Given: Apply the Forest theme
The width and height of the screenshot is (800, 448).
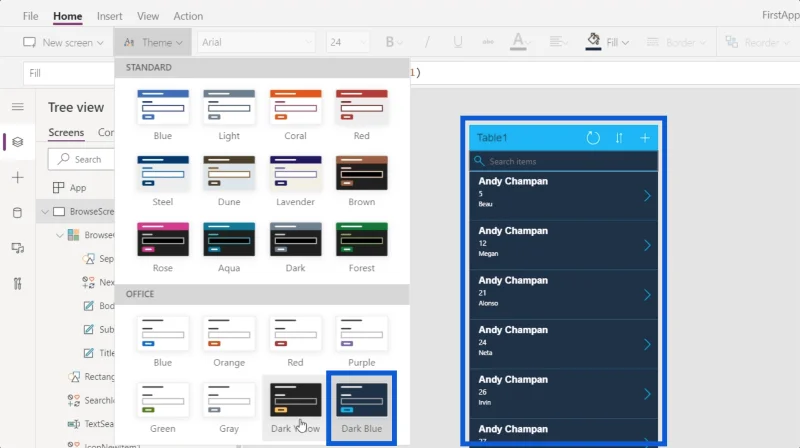Looking at the screenshot, I should point(362,247).
